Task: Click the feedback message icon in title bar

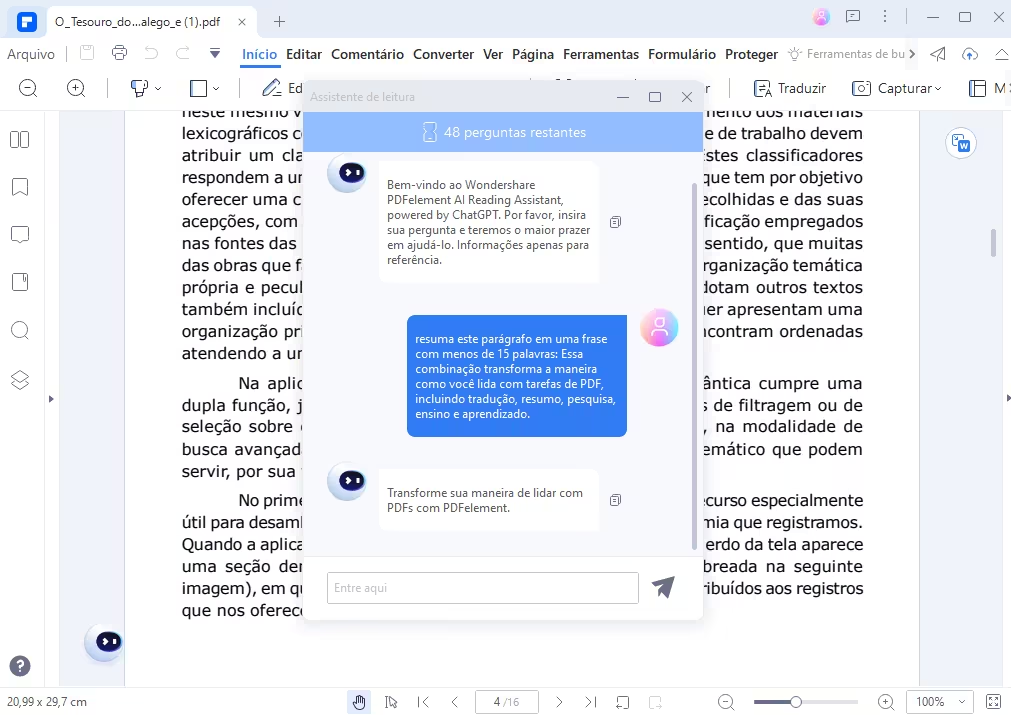Action: point(853,17)
